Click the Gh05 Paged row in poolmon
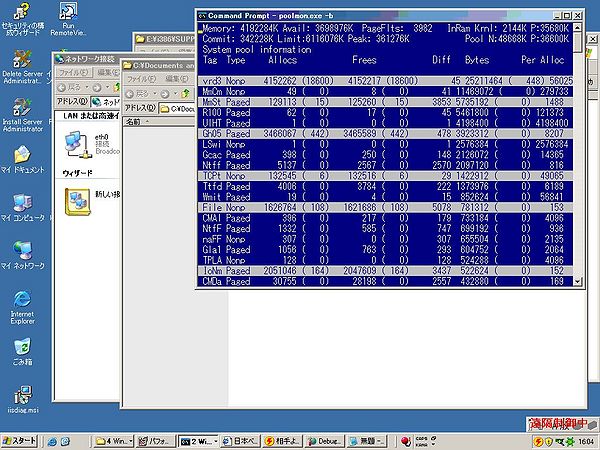 tap(385, 134)
